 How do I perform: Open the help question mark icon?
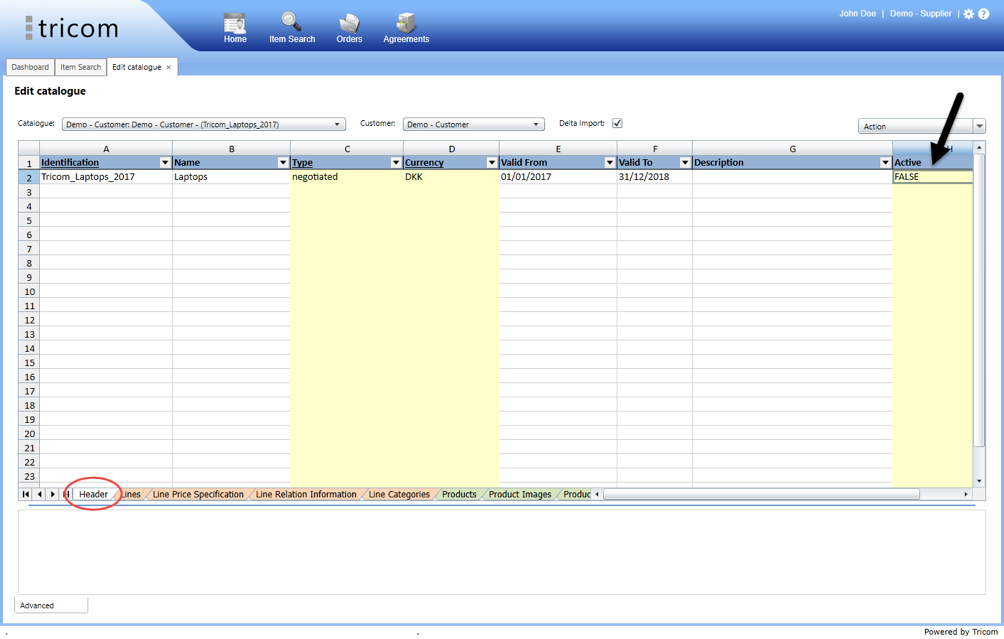coord(984,14)
